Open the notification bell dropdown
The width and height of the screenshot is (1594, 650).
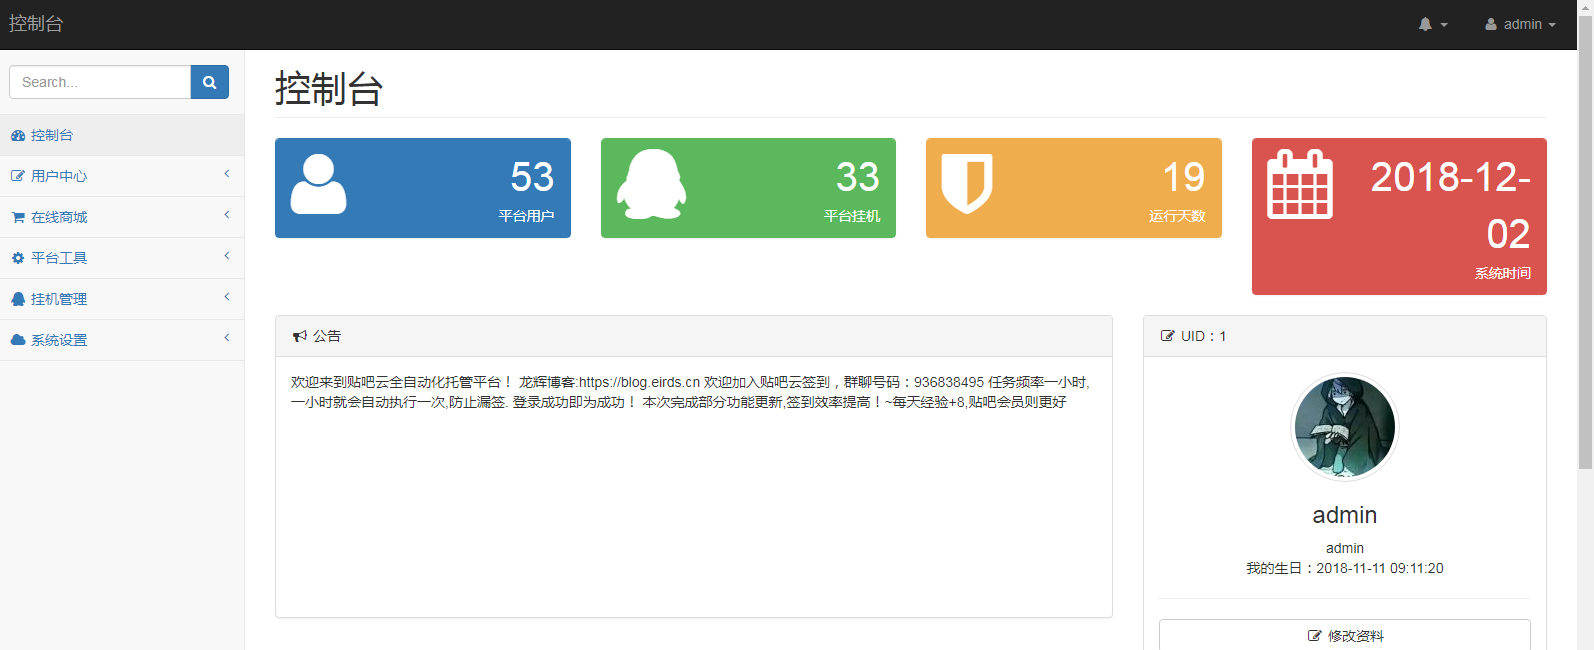(1432, 24)
